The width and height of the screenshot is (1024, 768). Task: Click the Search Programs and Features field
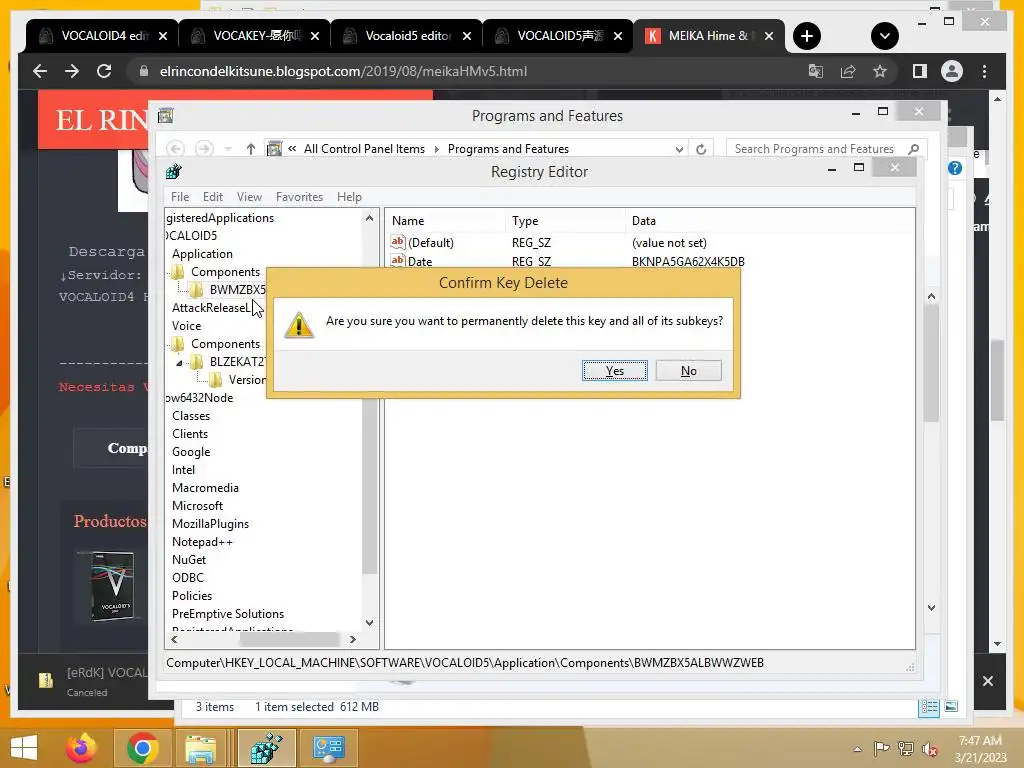[826, 149]
